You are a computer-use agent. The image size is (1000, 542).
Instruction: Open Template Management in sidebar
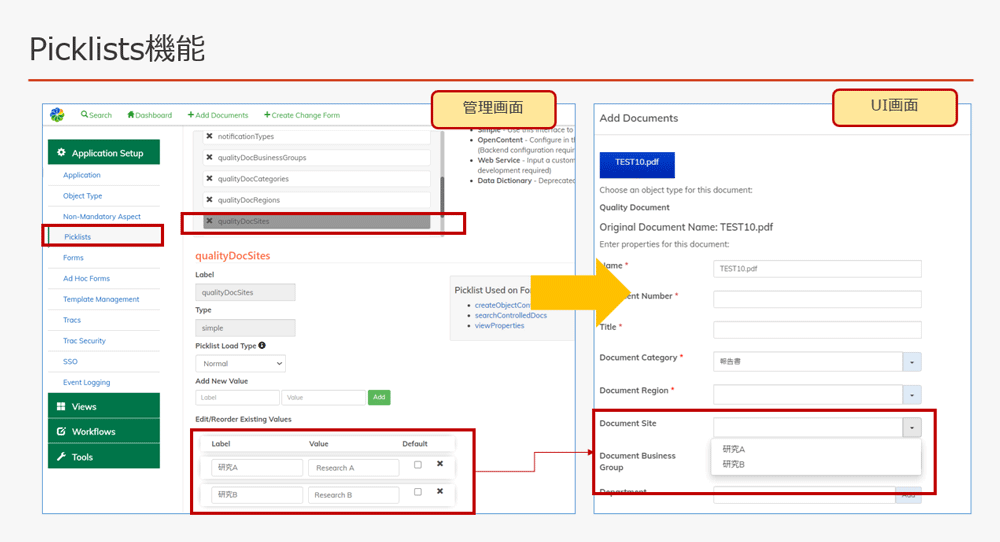(101, 299)
